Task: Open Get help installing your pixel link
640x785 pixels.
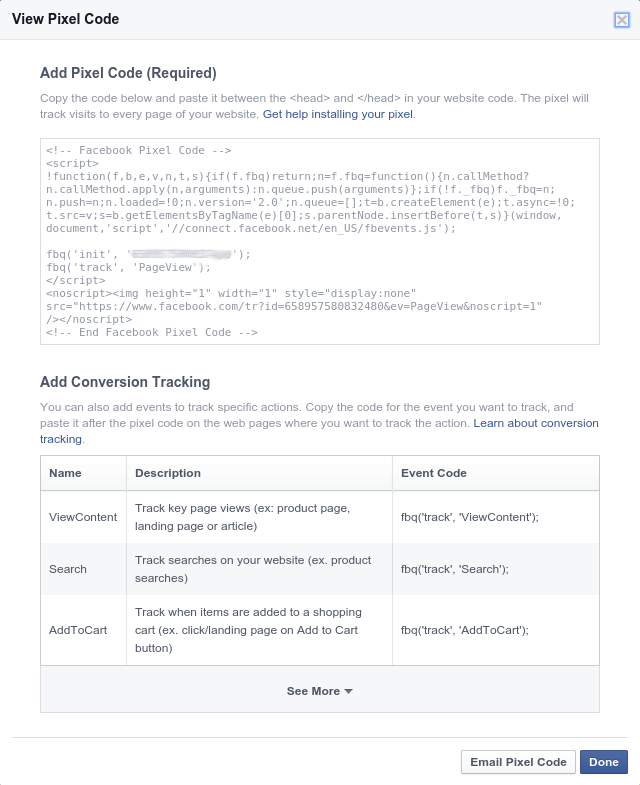Action: 338,114
